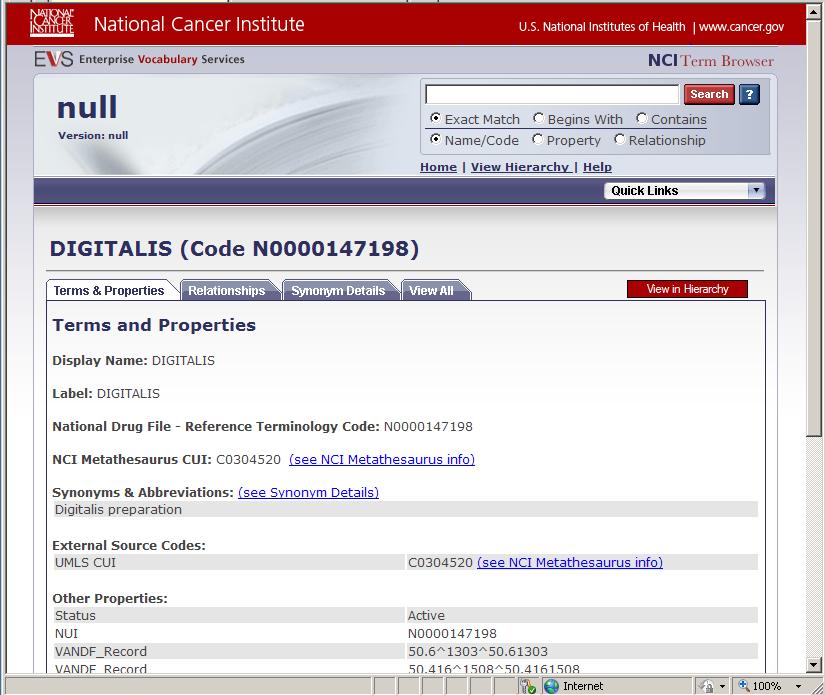Click inside the search text field
The height and width of the screenshot is (695, 825).
coord(552,95)
